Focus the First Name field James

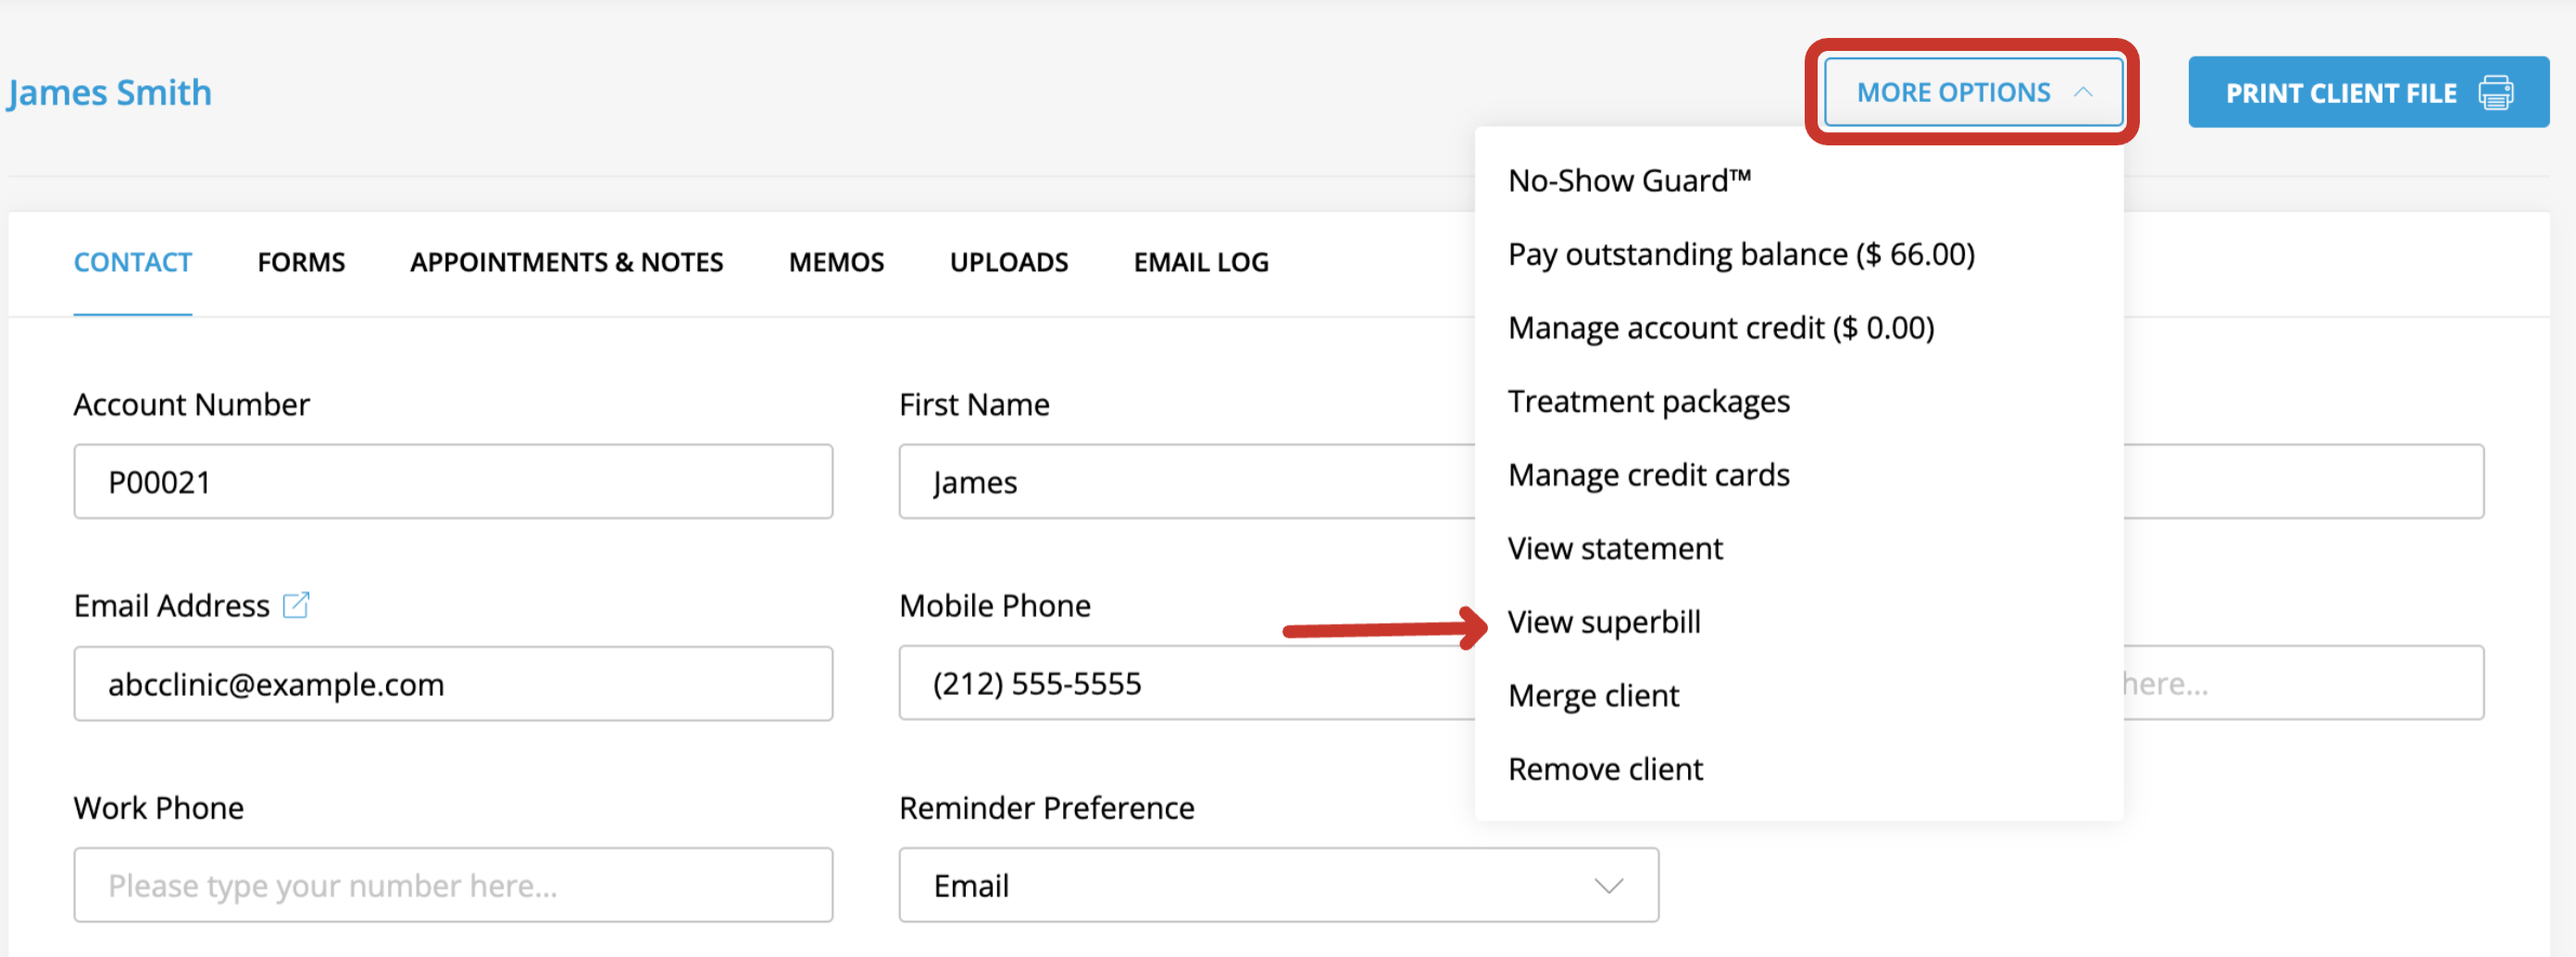(1186, 482)
